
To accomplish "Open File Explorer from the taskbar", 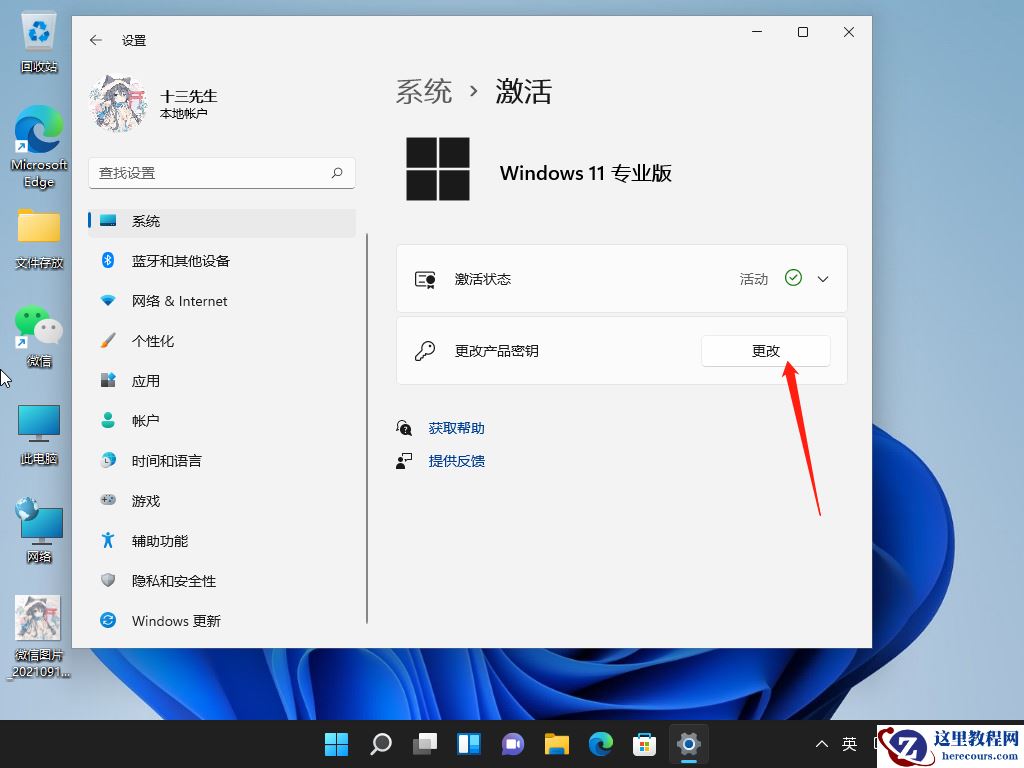I will pos(556,744).
